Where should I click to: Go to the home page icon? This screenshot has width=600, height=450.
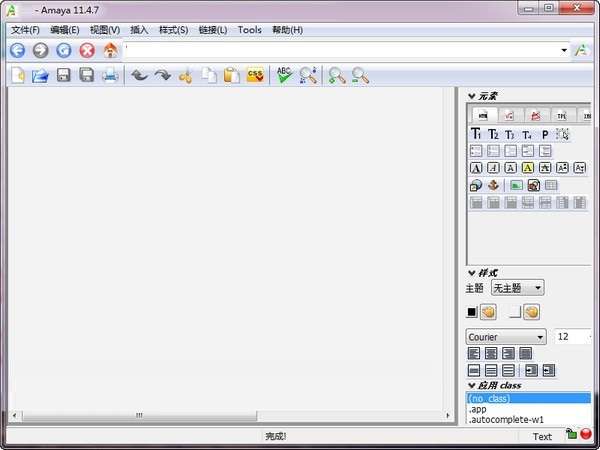(111, 51)
